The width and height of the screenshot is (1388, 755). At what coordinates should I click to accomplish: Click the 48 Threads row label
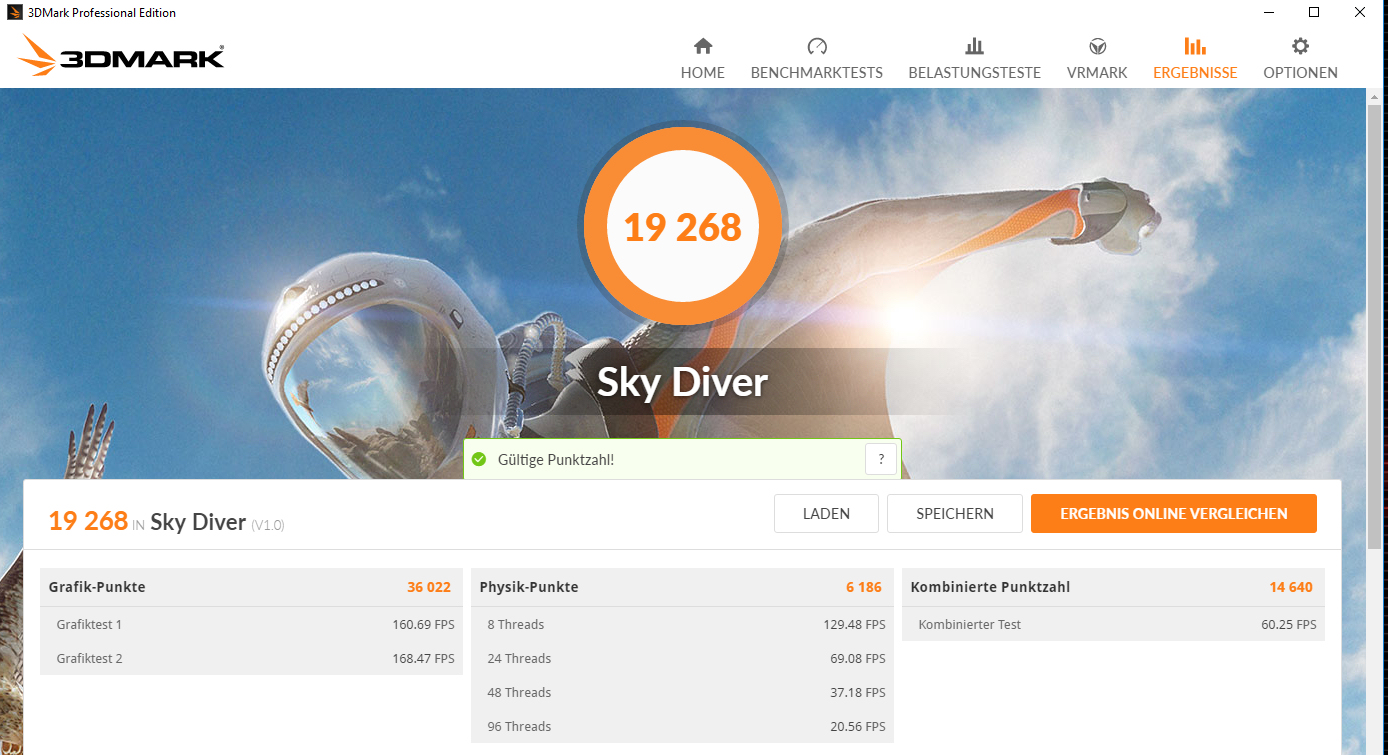519,693
